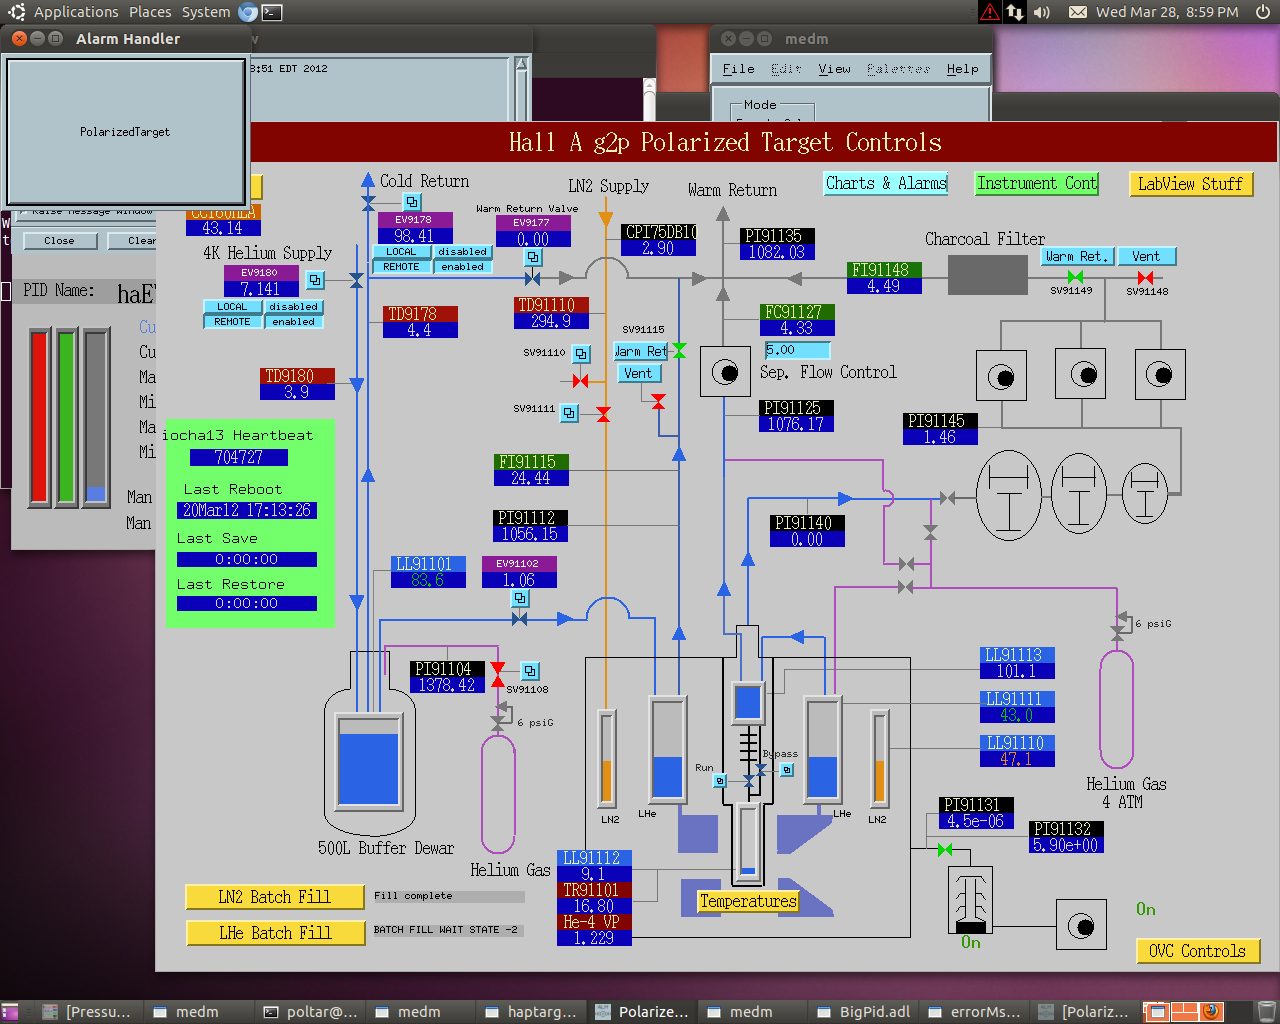Open the volume control indicator
Screen dimensions: 1280x1024
pyautogui.click(x=1041, y=12)
